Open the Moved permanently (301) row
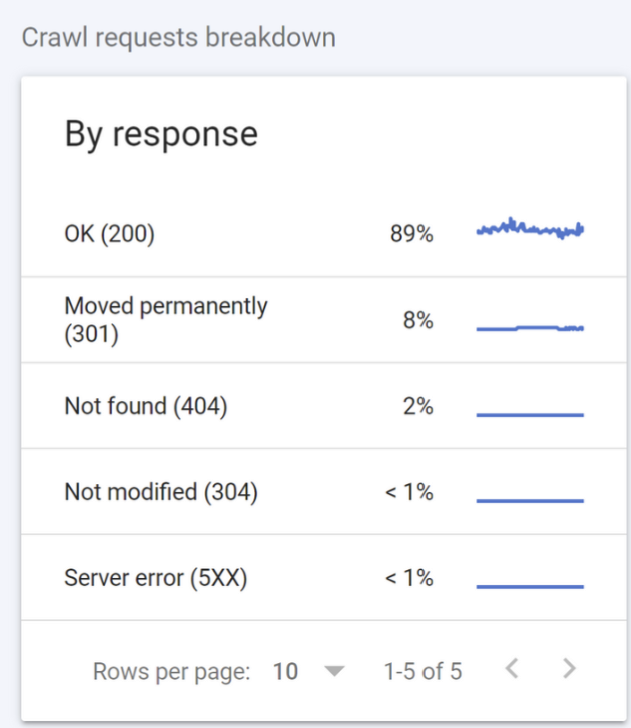631x728 pixels. [324, 320]
